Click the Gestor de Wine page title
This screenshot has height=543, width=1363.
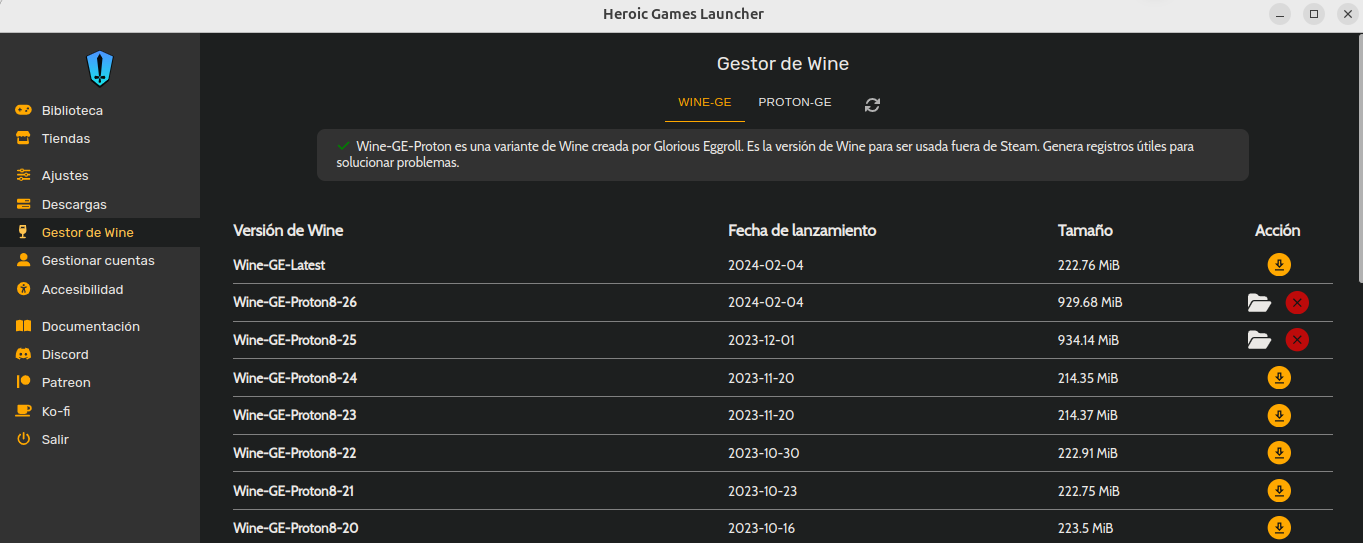coord(783,64)
